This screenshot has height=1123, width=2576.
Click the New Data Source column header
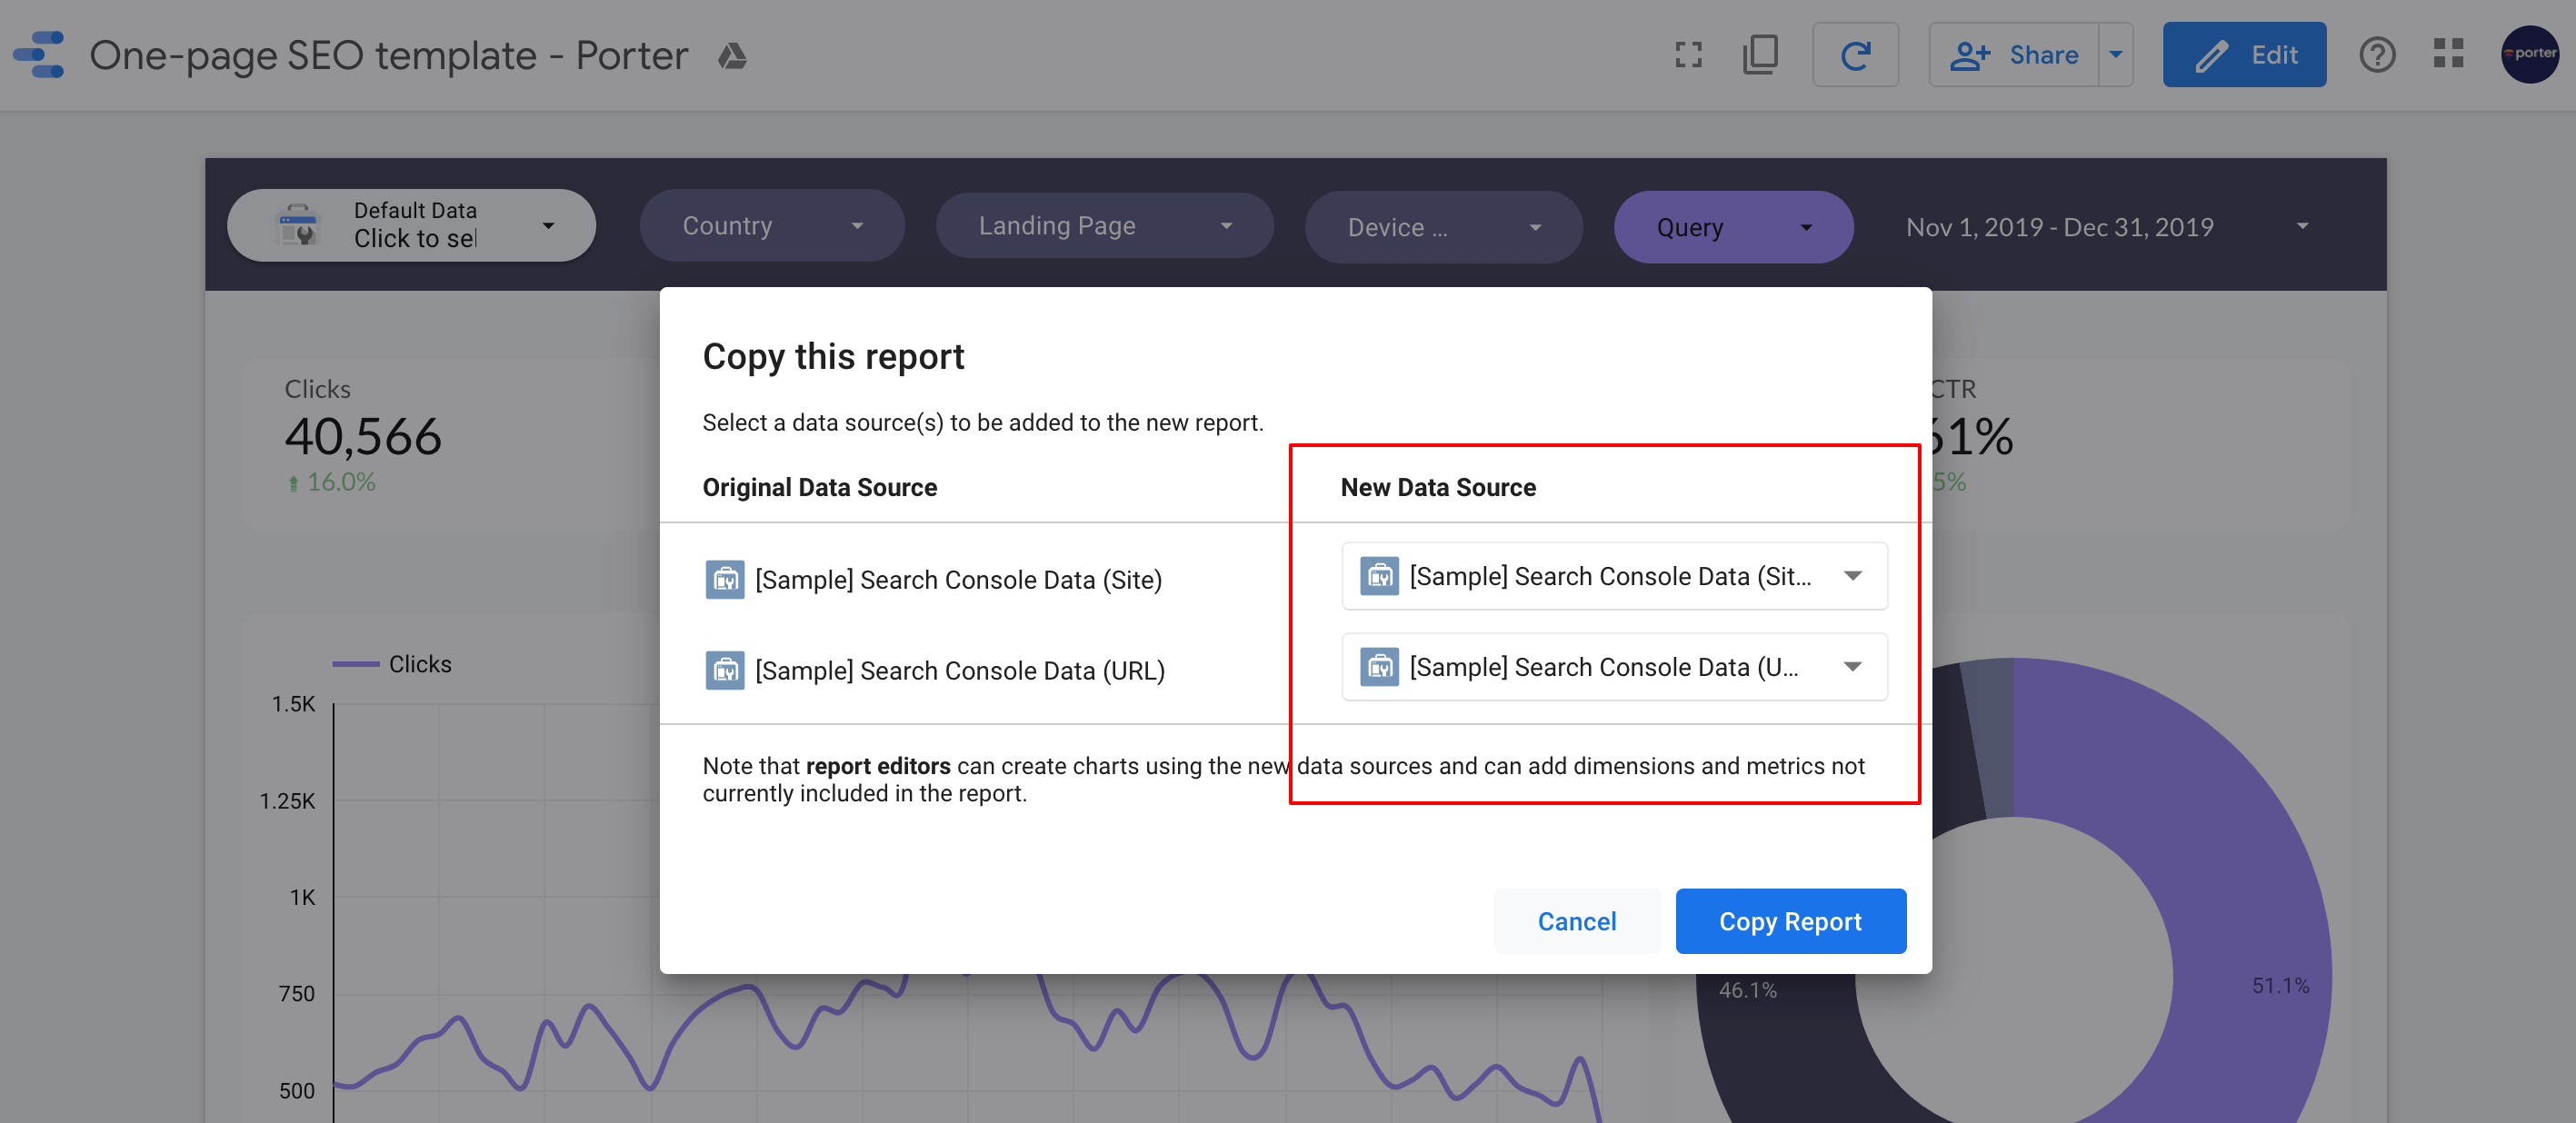point(1438,487)
